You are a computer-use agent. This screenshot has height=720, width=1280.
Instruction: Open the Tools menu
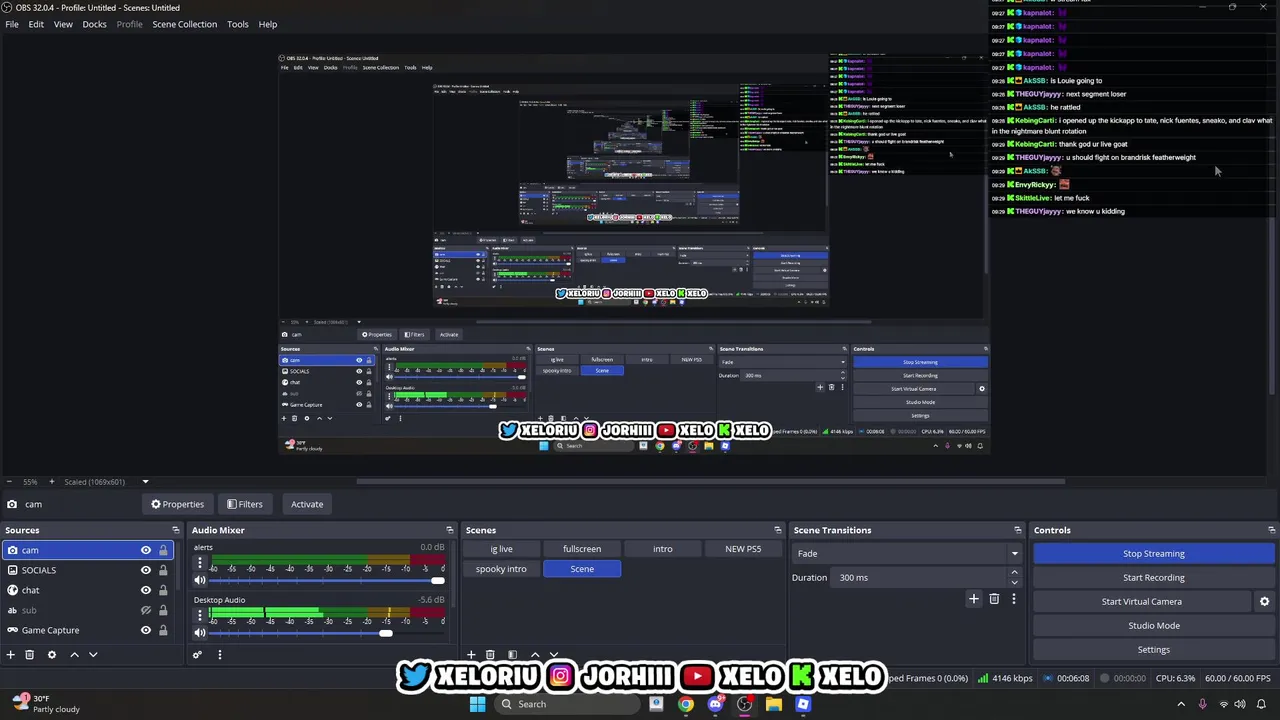pos(238,24)
